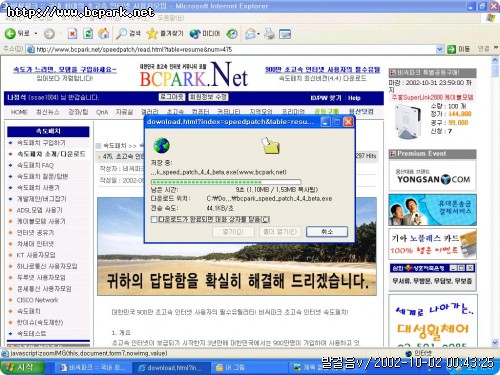Viewport: 500px width, 375px height.
Task: Click the ID/PW 찾기 link
Action: 326,98
